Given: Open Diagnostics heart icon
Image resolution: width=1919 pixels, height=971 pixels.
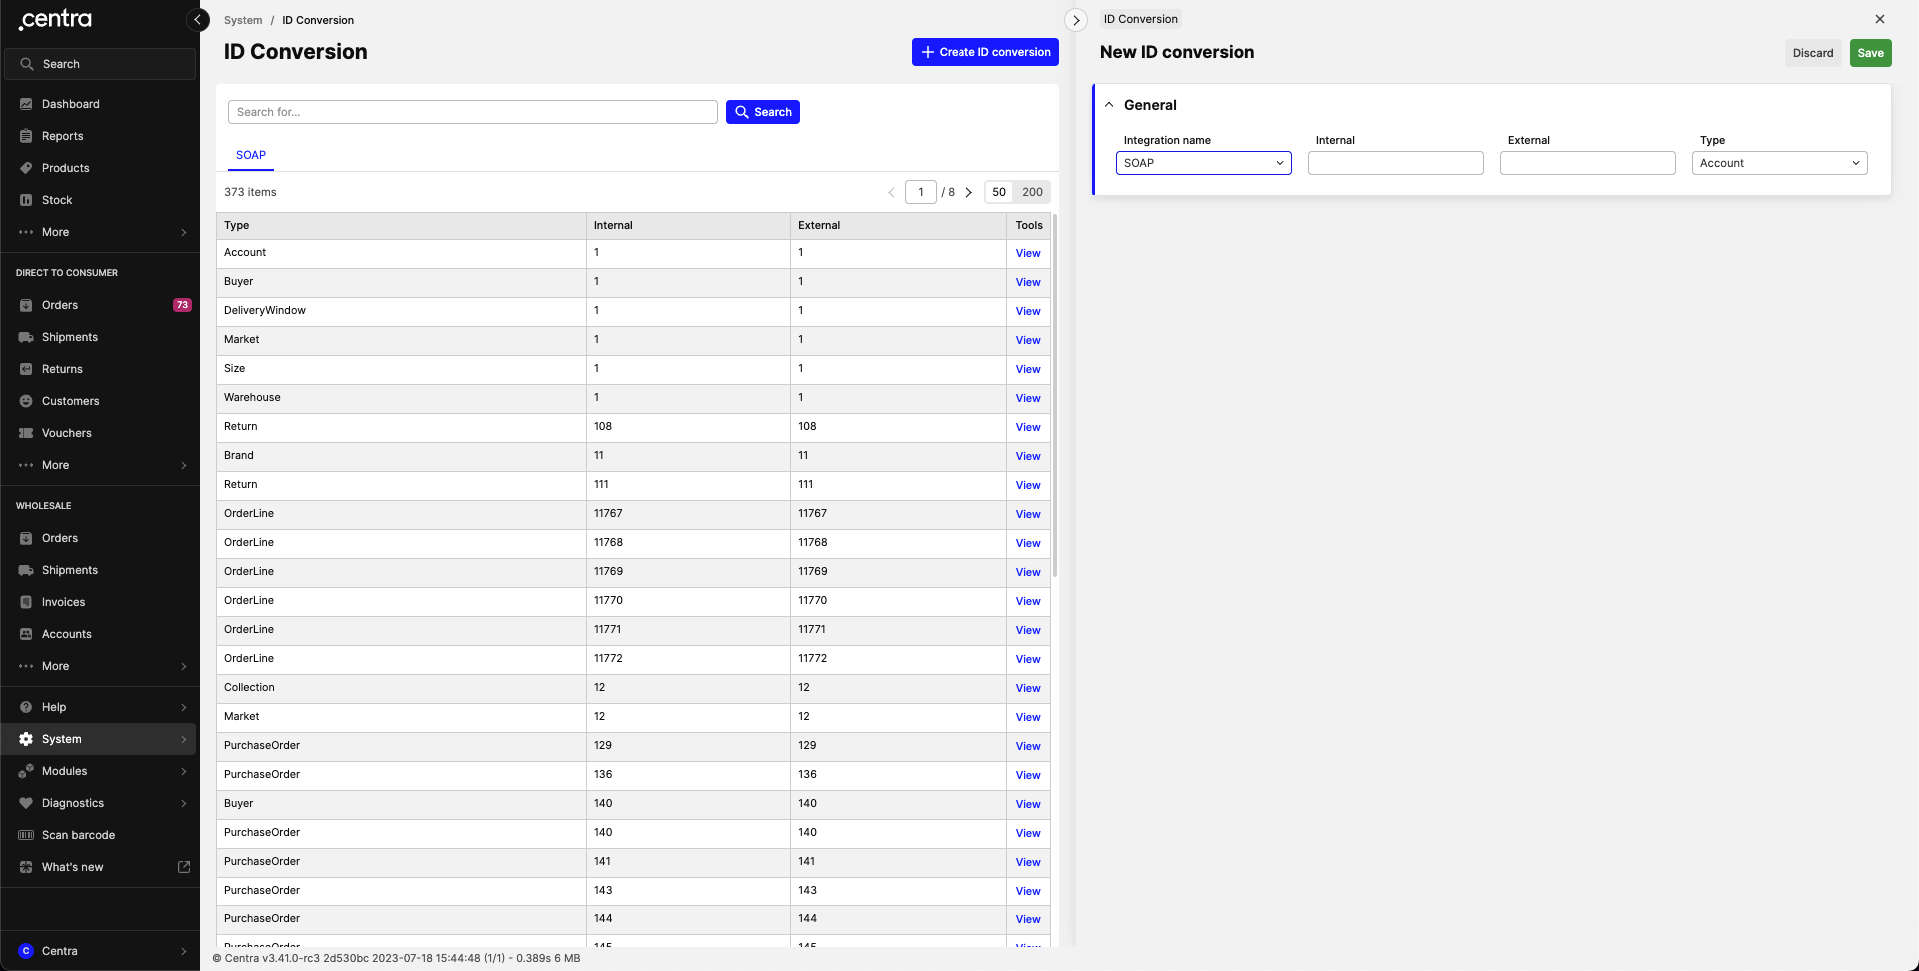Looking at the screenshot, I should click(26, 803).
